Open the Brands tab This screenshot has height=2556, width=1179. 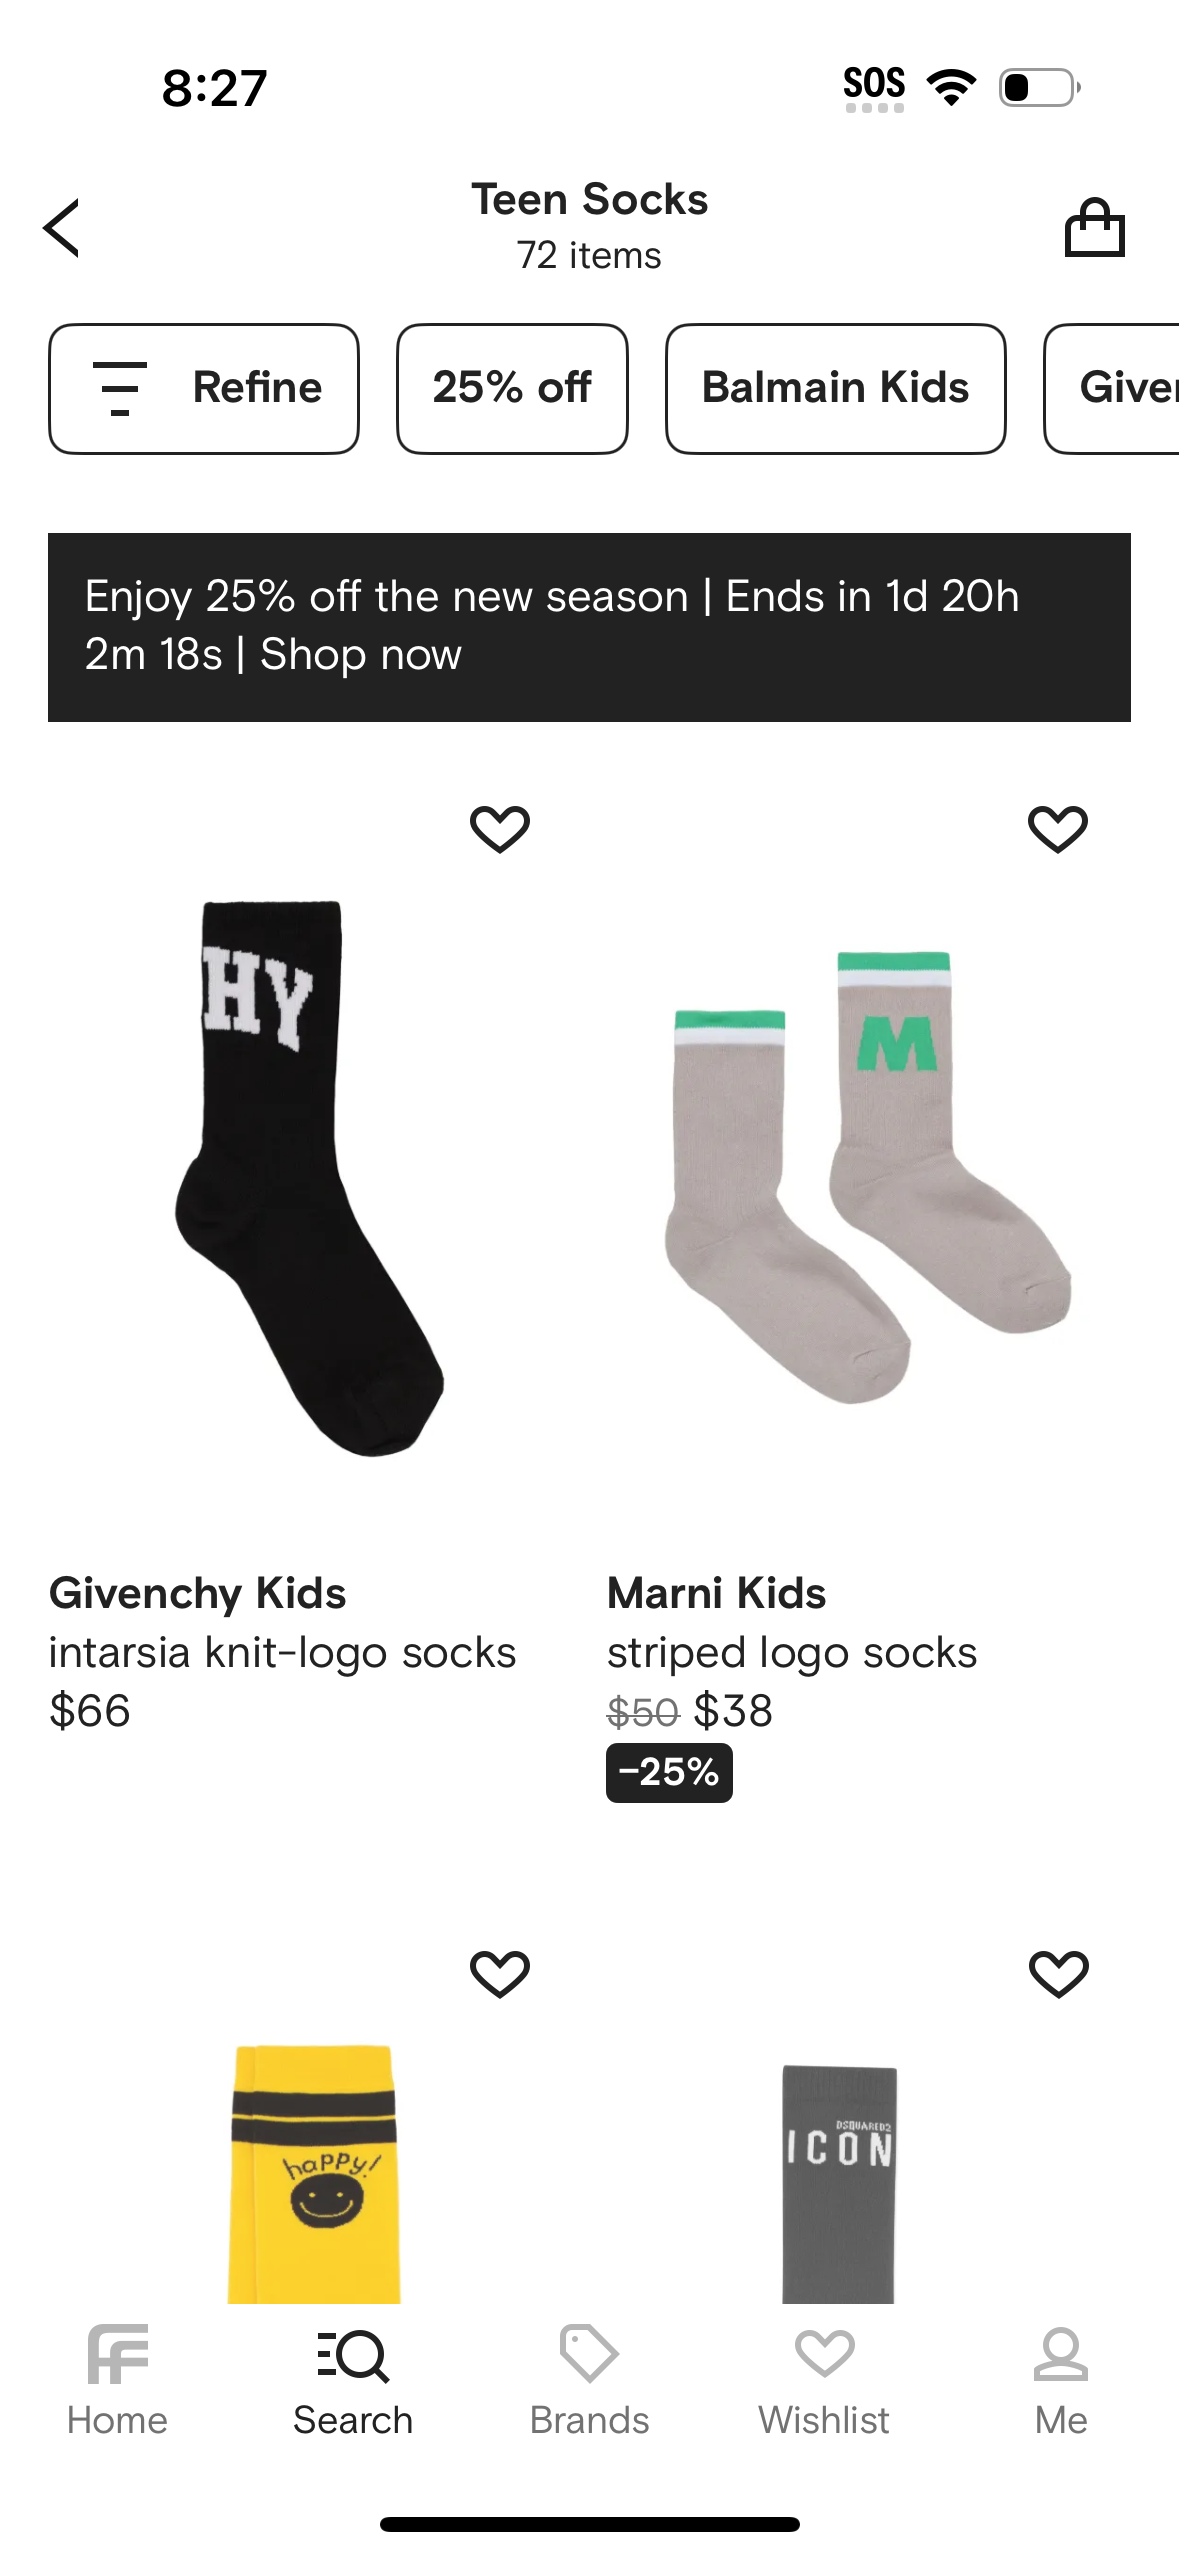point(589,2381)
